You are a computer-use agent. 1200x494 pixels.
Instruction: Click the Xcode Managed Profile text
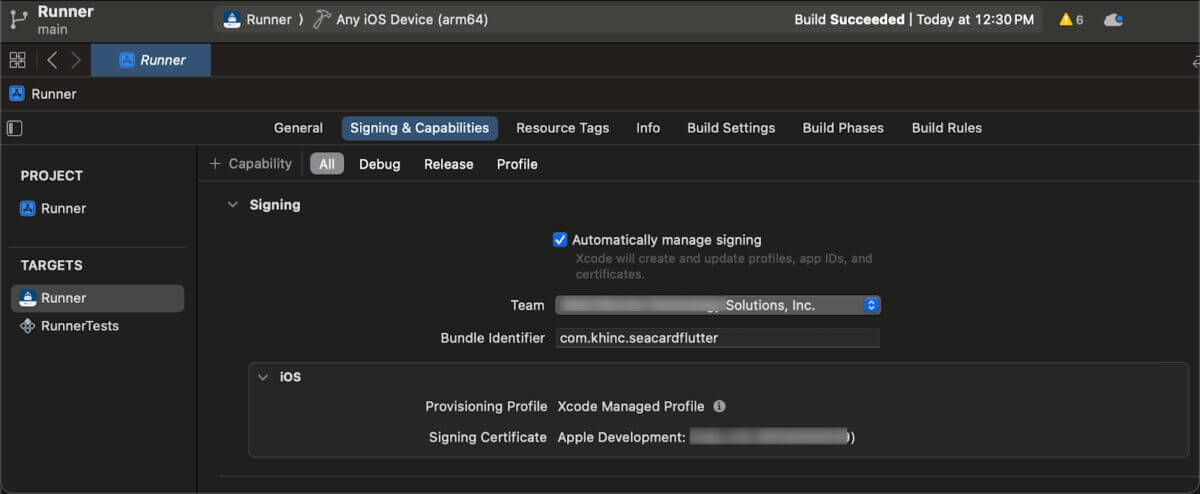(631, 407)
